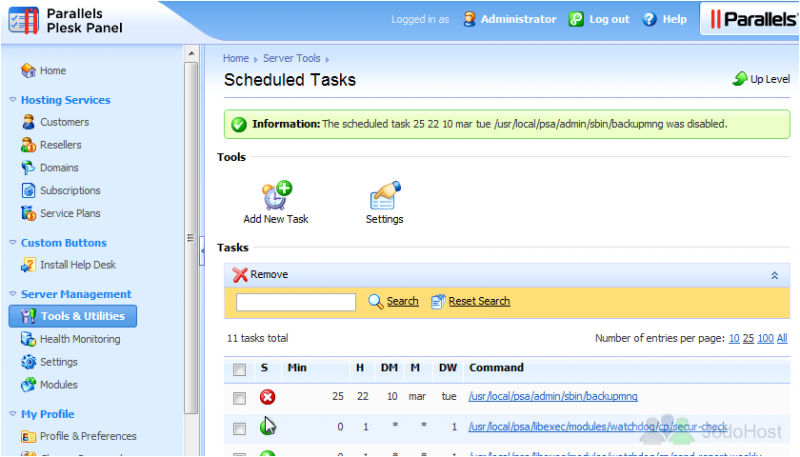
Task: Click the Service Plans icon
Action: coord(28,213)
